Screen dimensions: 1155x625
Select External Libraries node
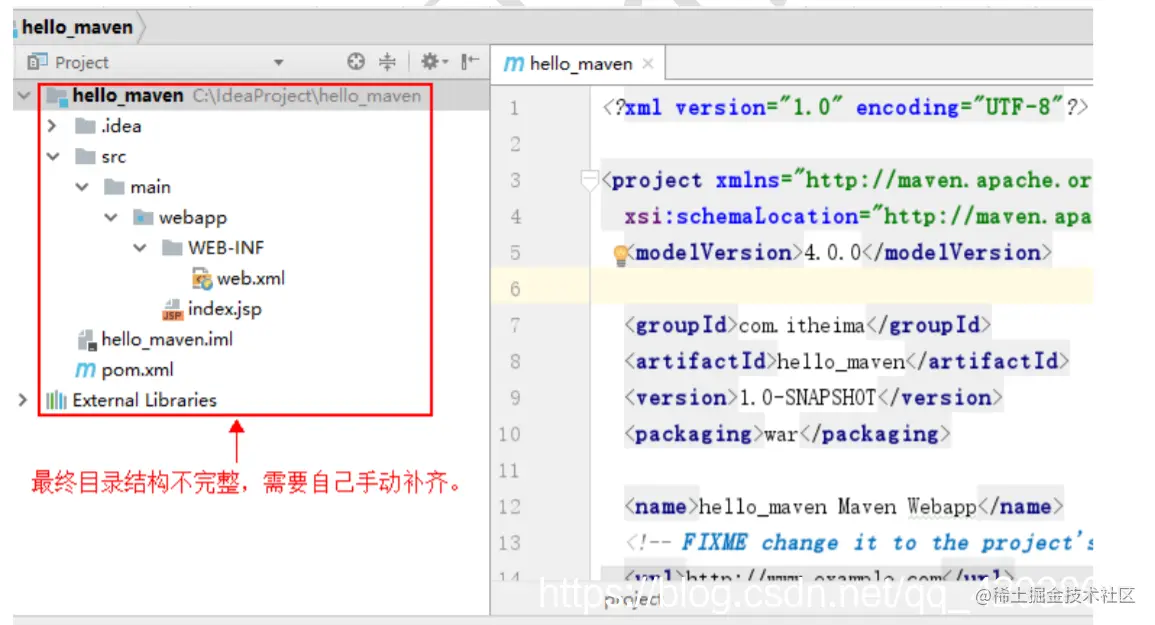pos(144,400)
